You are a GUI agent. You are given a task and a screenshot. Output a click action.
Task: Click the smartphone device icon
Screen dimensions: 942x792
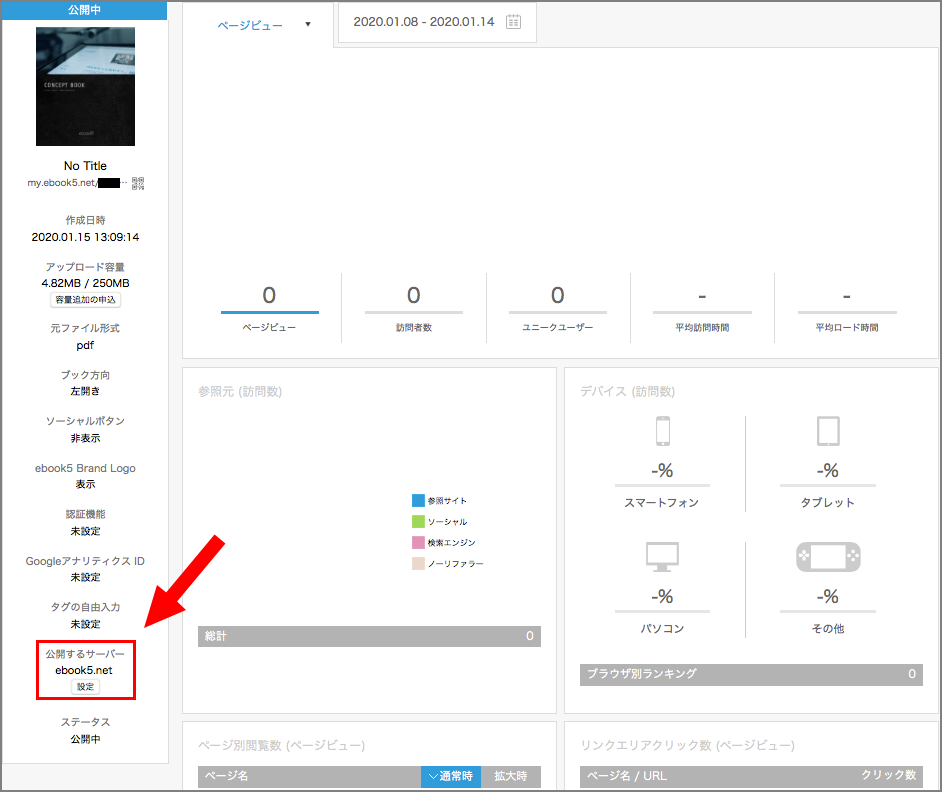(662, 431)
